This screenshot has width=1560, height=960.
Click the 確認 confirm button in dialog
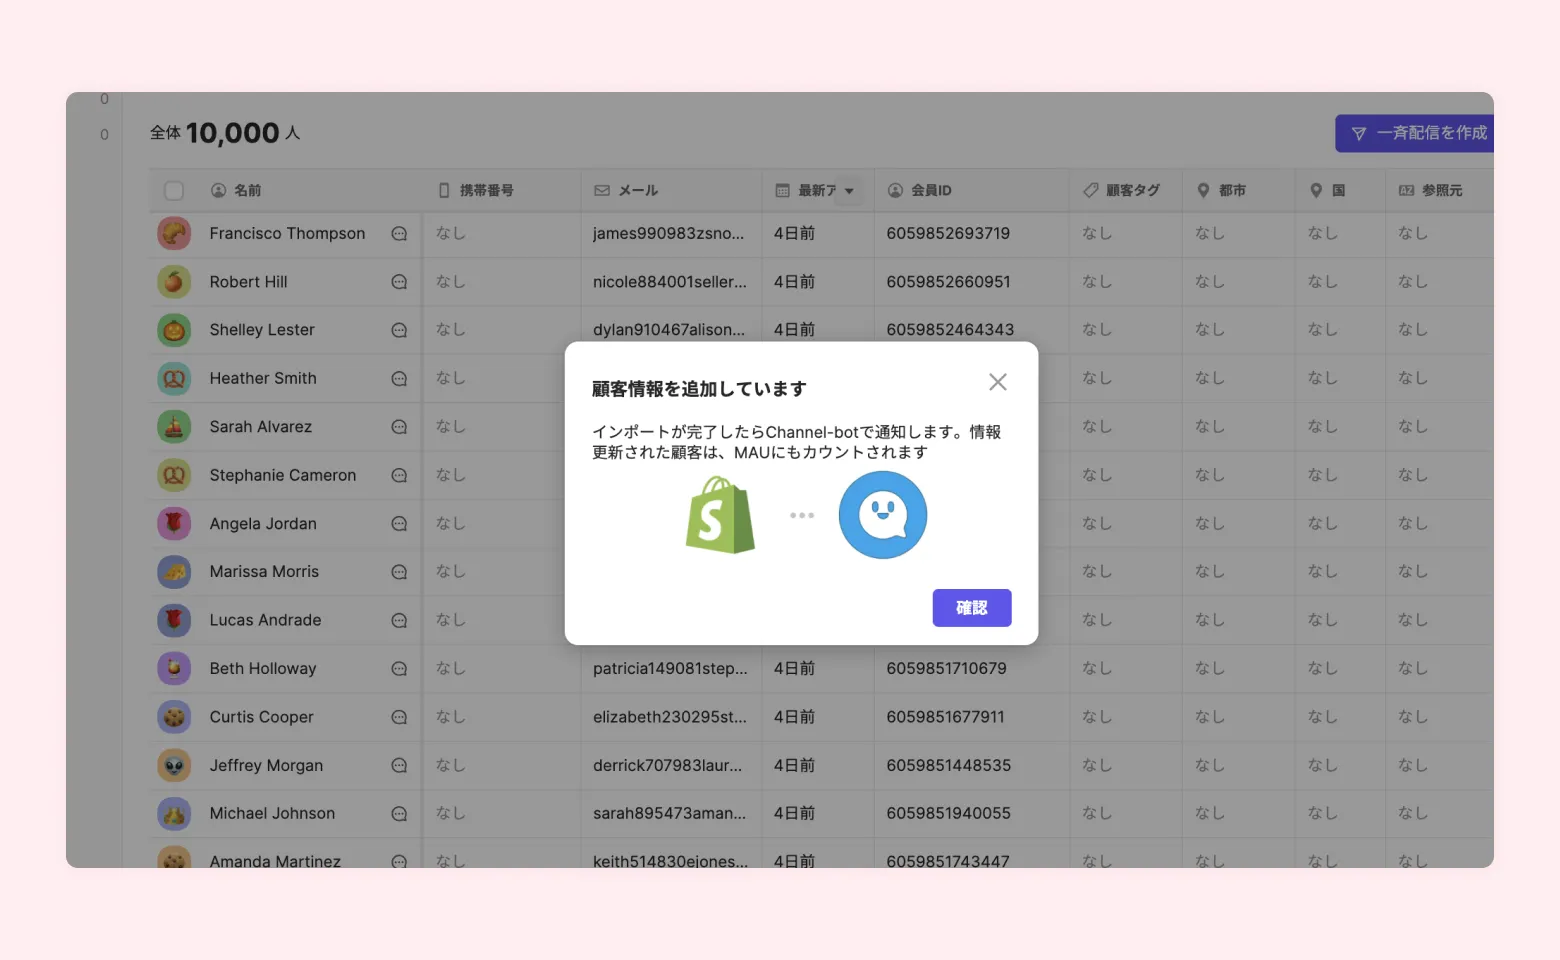(x=972, y=608)
